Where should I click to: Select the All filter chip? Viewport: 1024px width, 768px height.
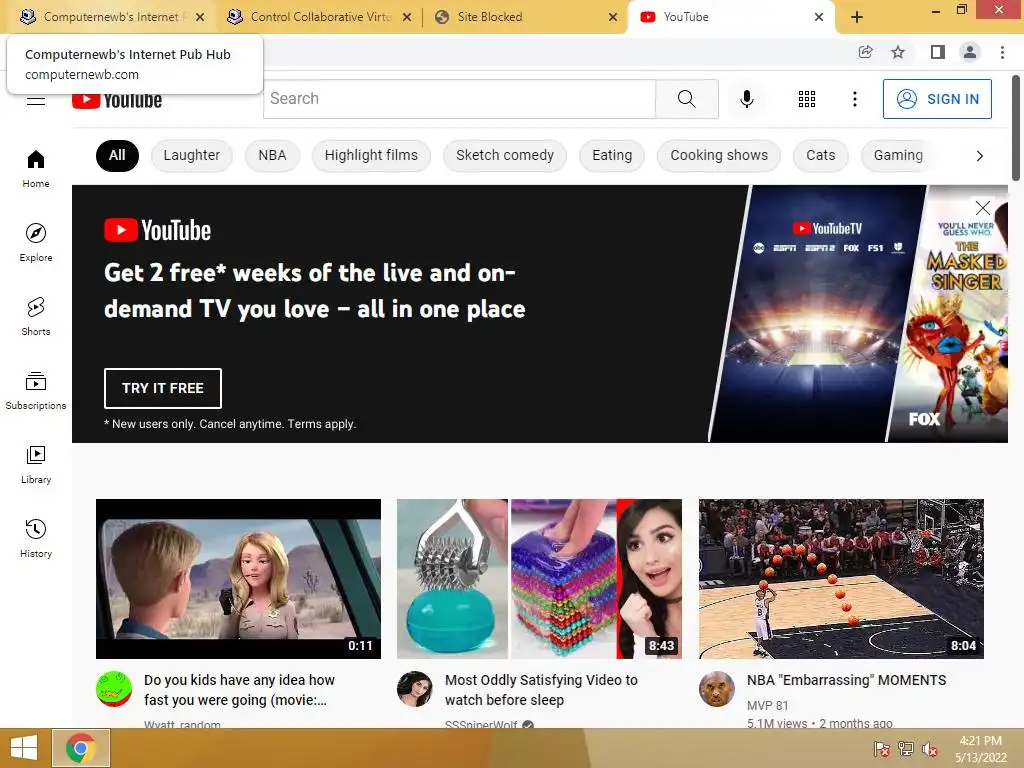[x=118, y=155]
